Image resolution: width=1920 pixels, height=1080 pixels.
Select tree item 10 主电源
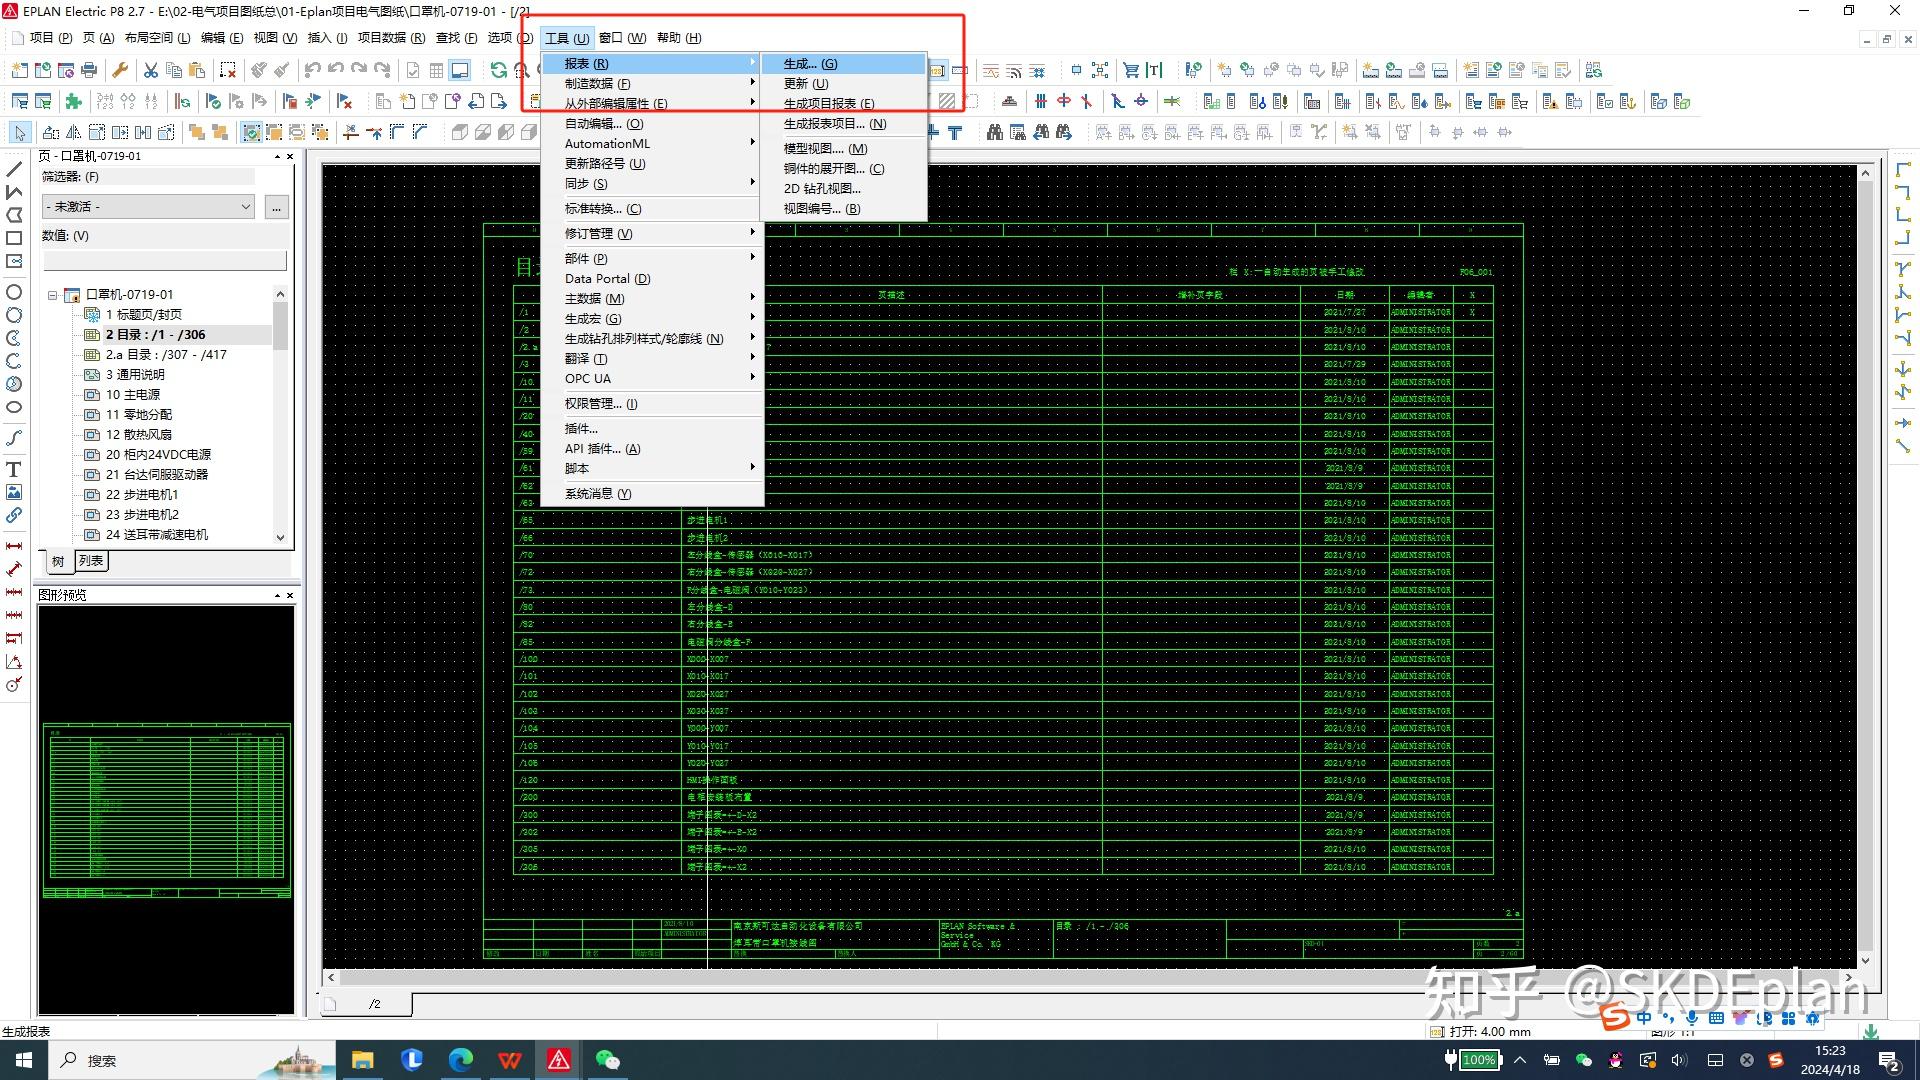[133, 394]
